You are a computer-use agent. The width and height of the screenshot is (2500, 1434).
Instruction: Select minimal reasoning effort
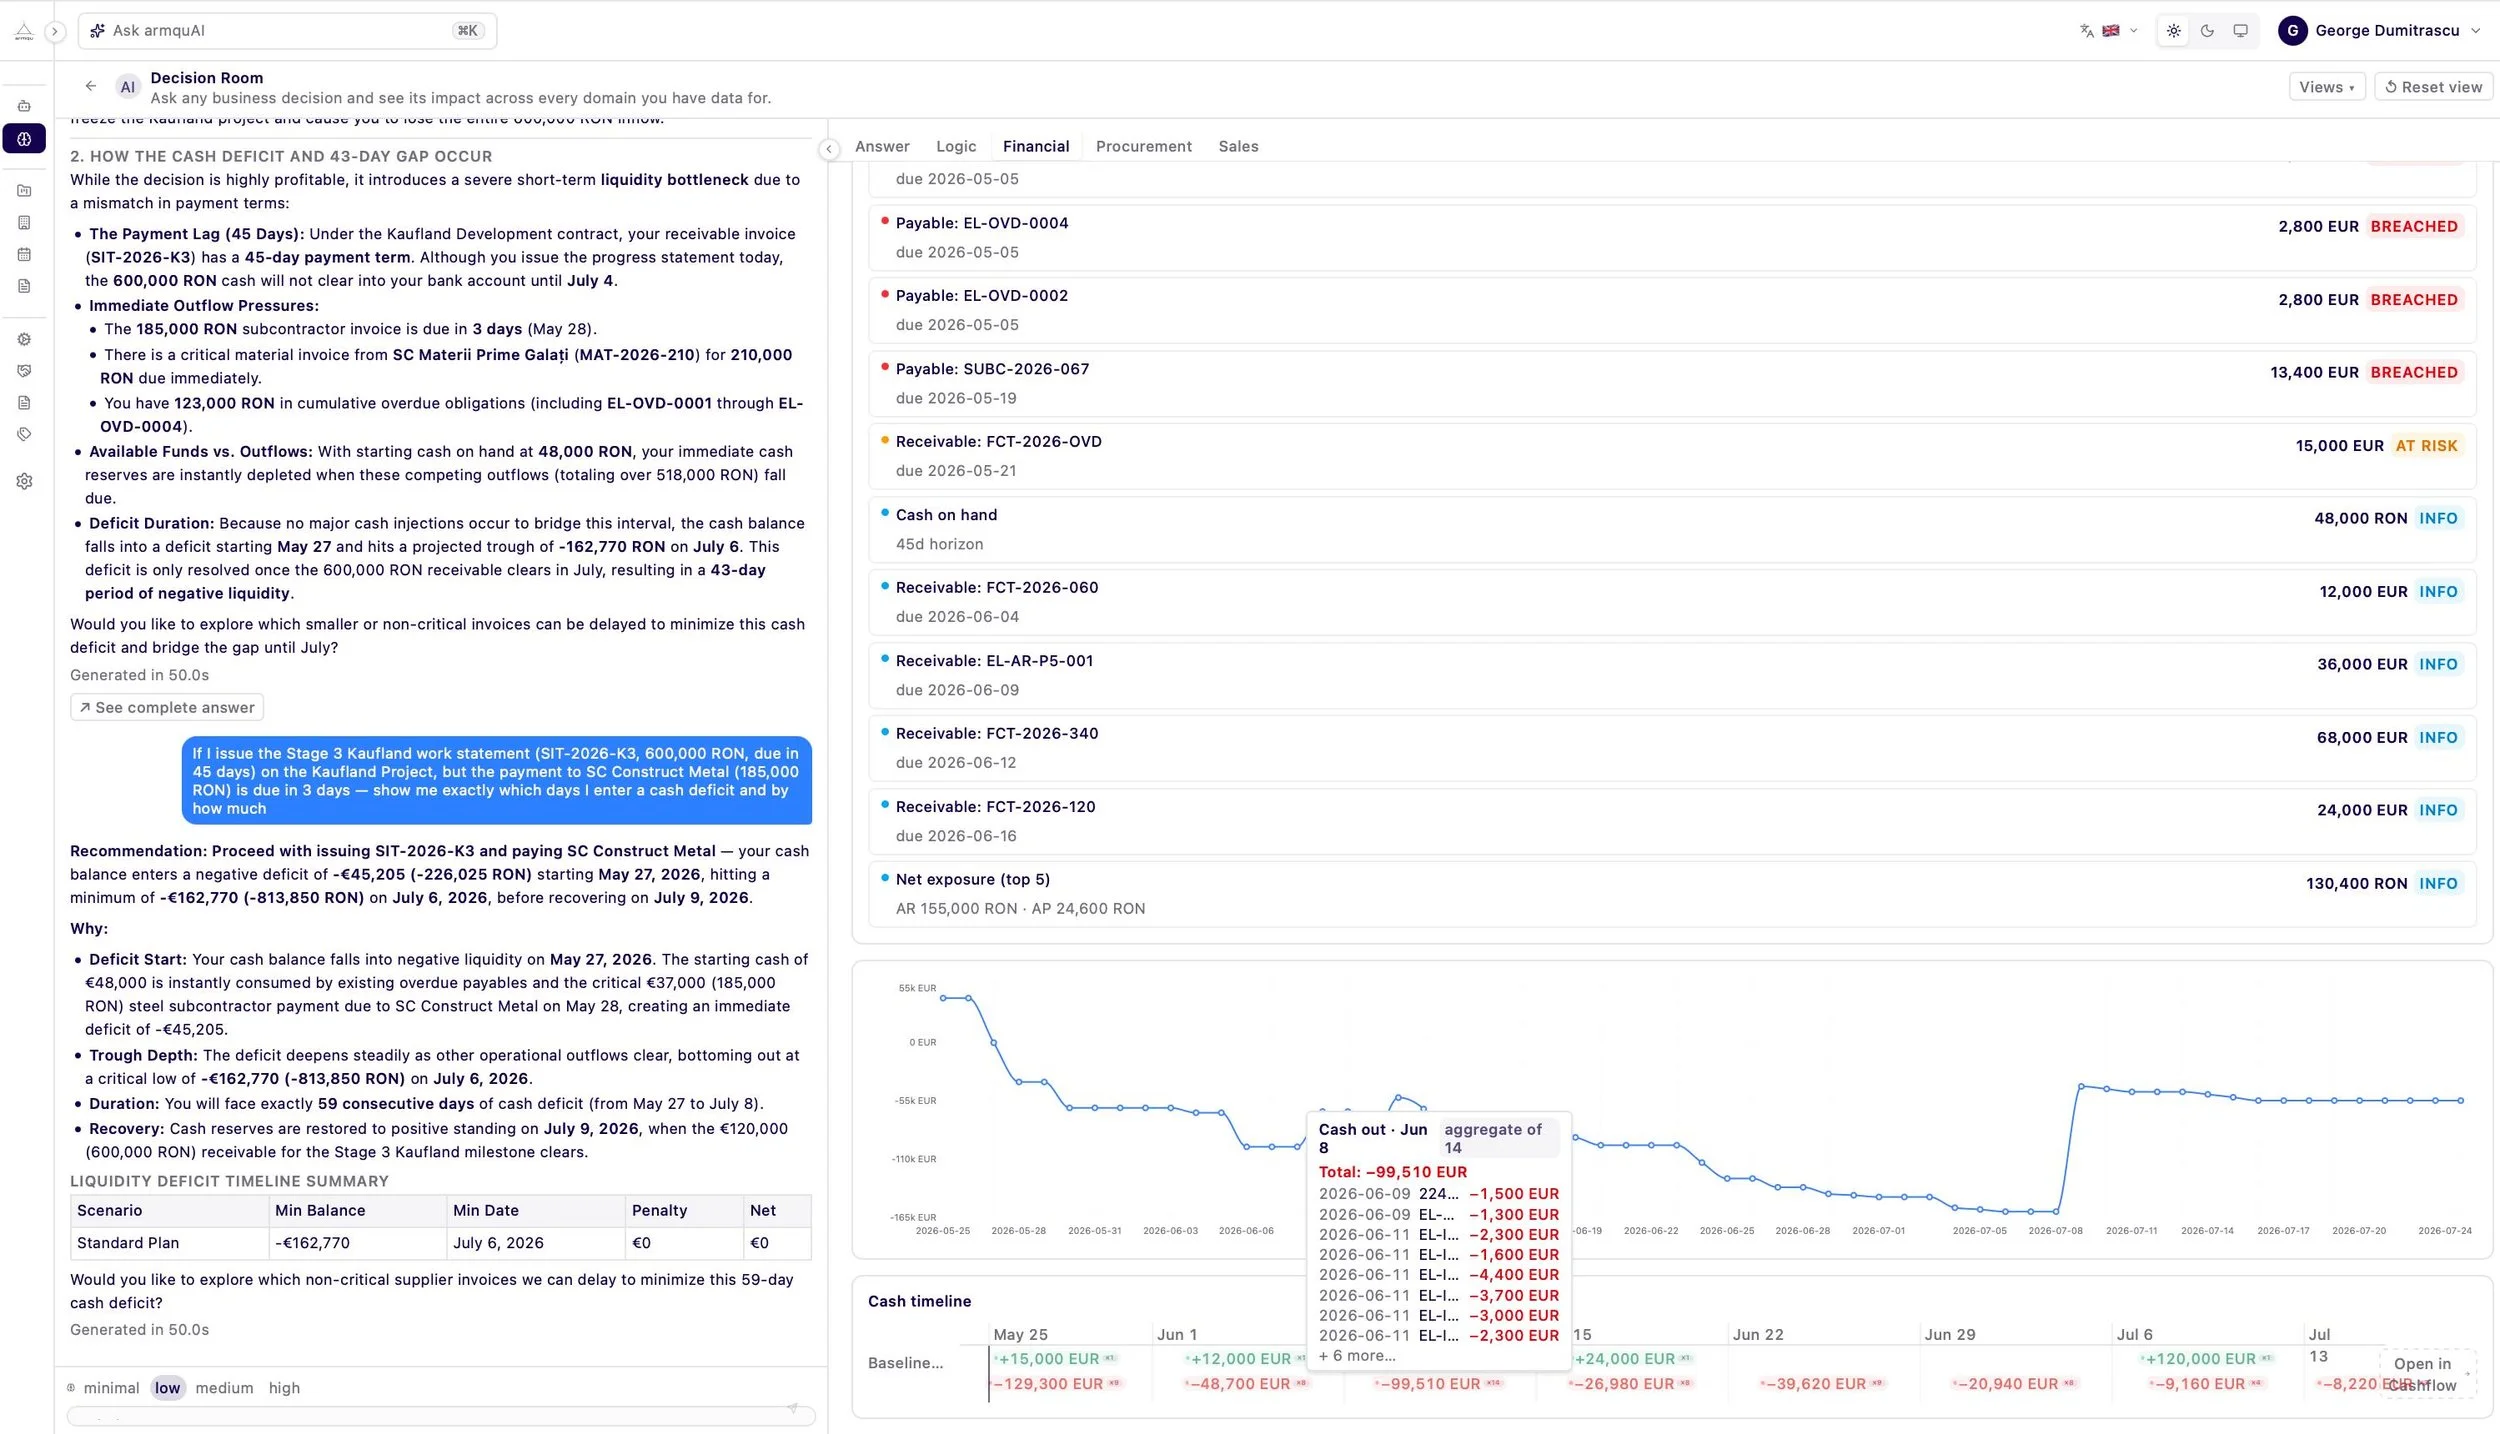[x=111, y=1388]
